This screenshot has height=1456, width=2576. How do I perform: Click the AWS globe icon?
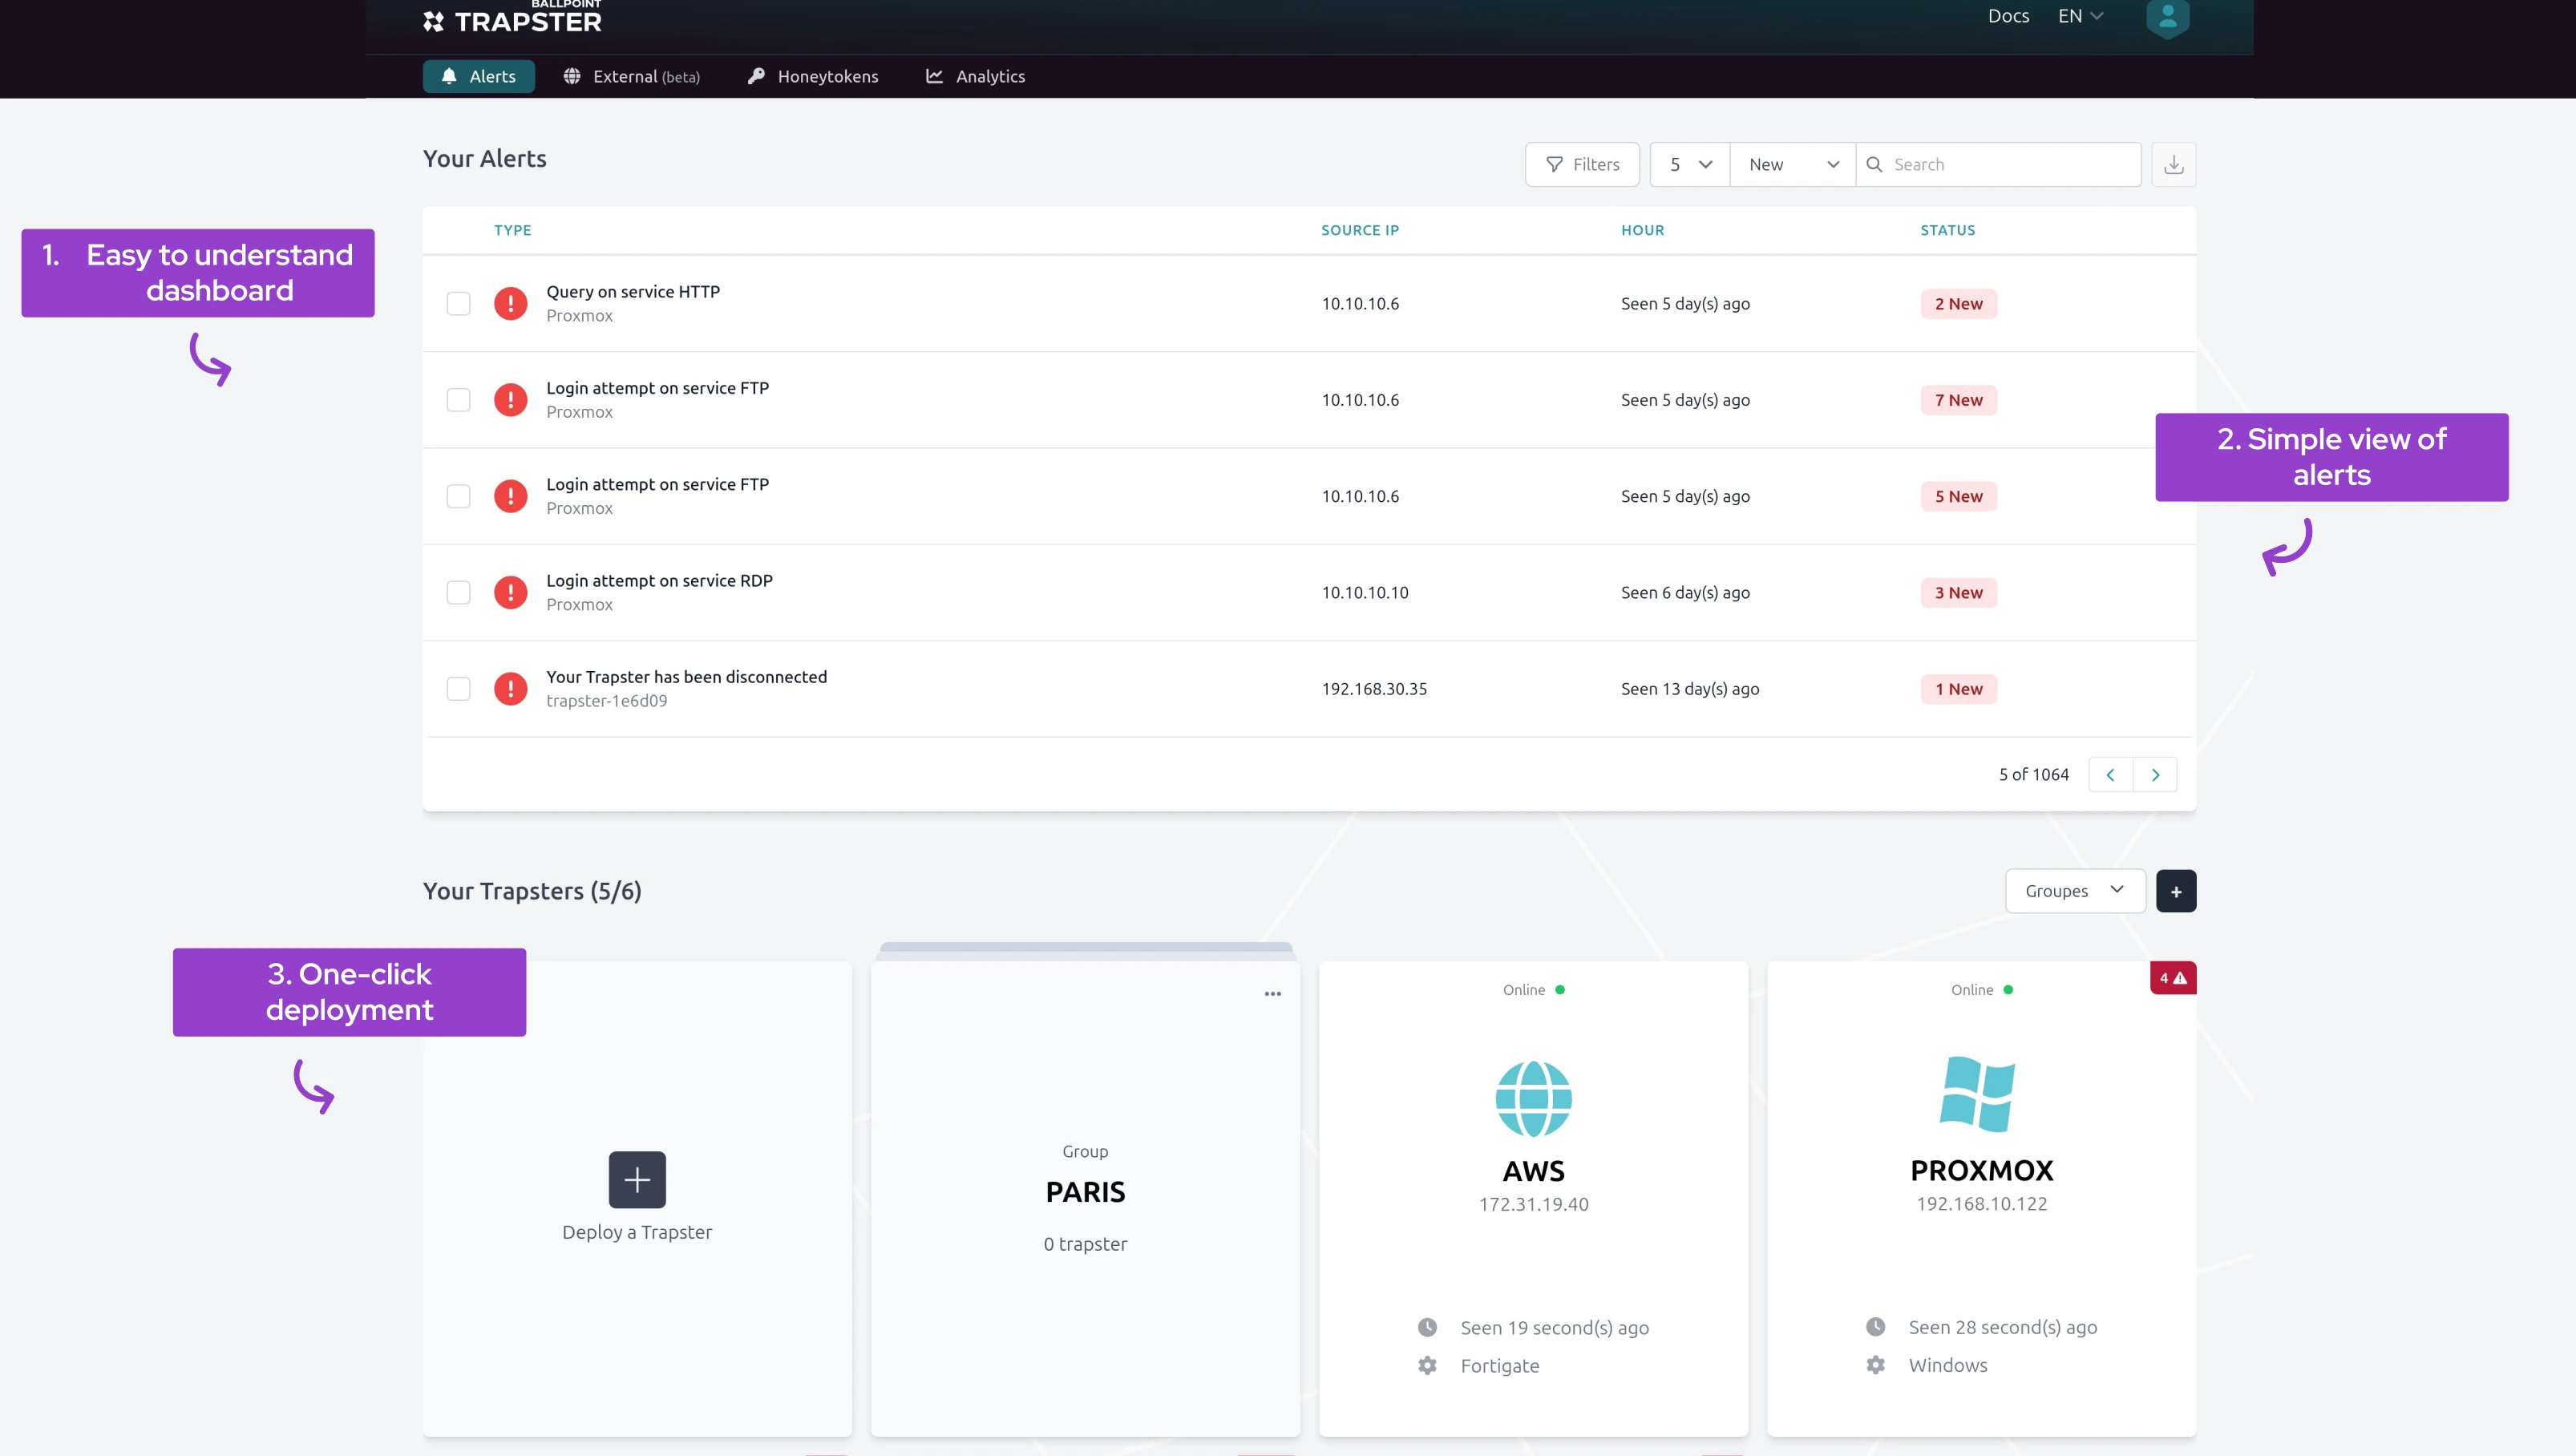point(1533,1099)
